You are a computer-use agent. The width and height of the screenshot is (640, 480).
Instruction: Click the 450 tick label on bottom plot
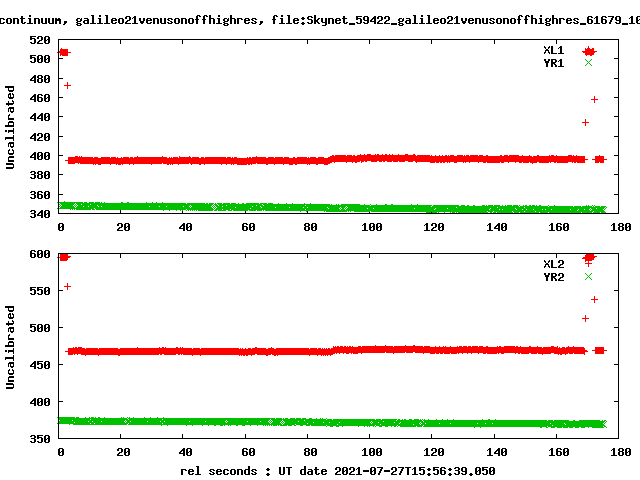tap(40, 365)
